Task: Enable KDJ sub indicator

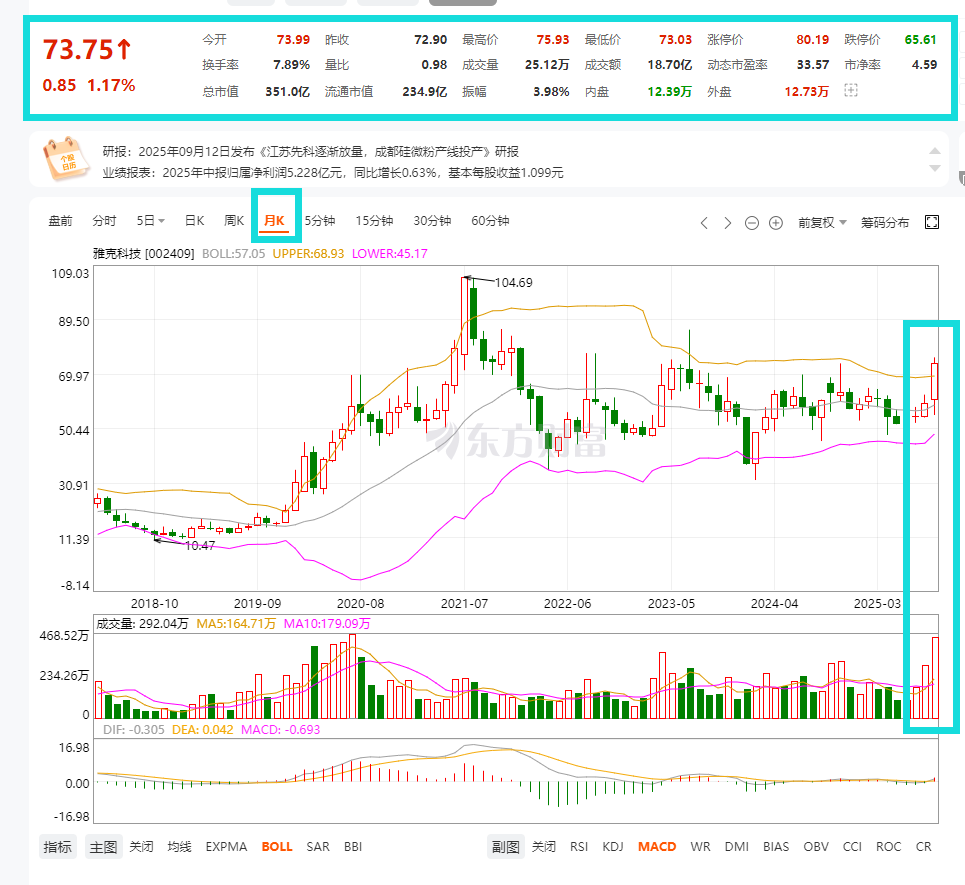Action: pos(613,847)
